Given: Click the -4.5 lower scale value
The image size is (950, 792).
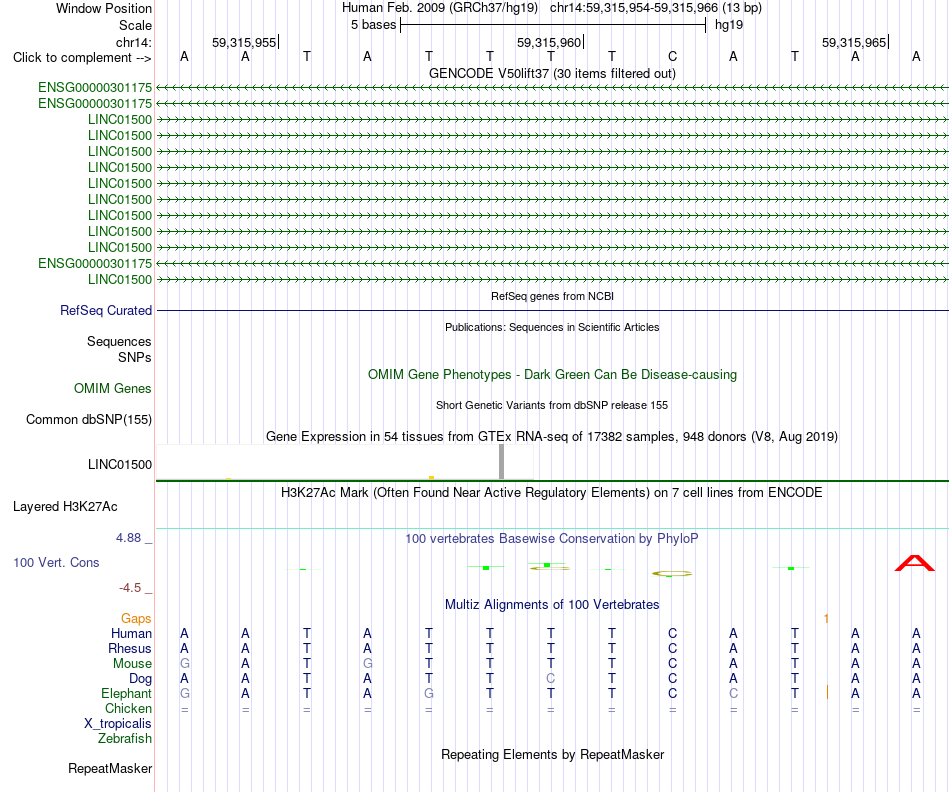Looking at the screenshot, I should click(130, 588).
